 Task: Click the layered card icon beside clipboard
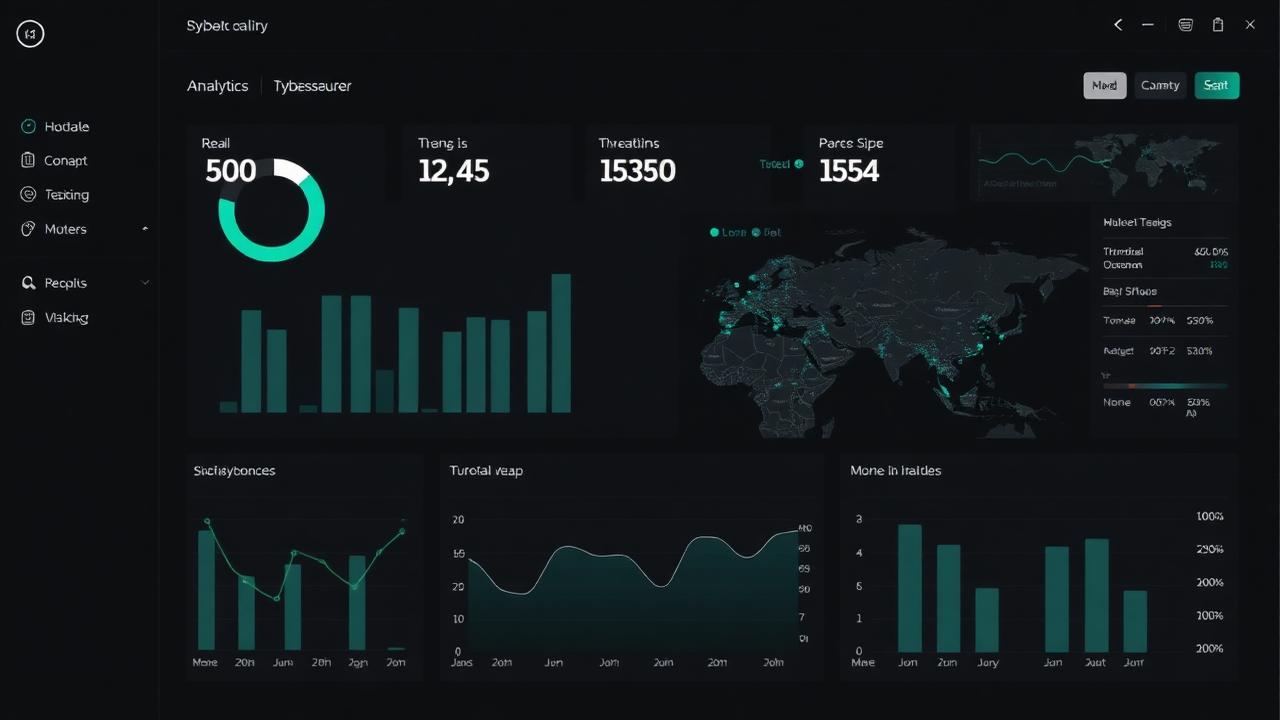pyautogui.click(x=1185, y=25)
